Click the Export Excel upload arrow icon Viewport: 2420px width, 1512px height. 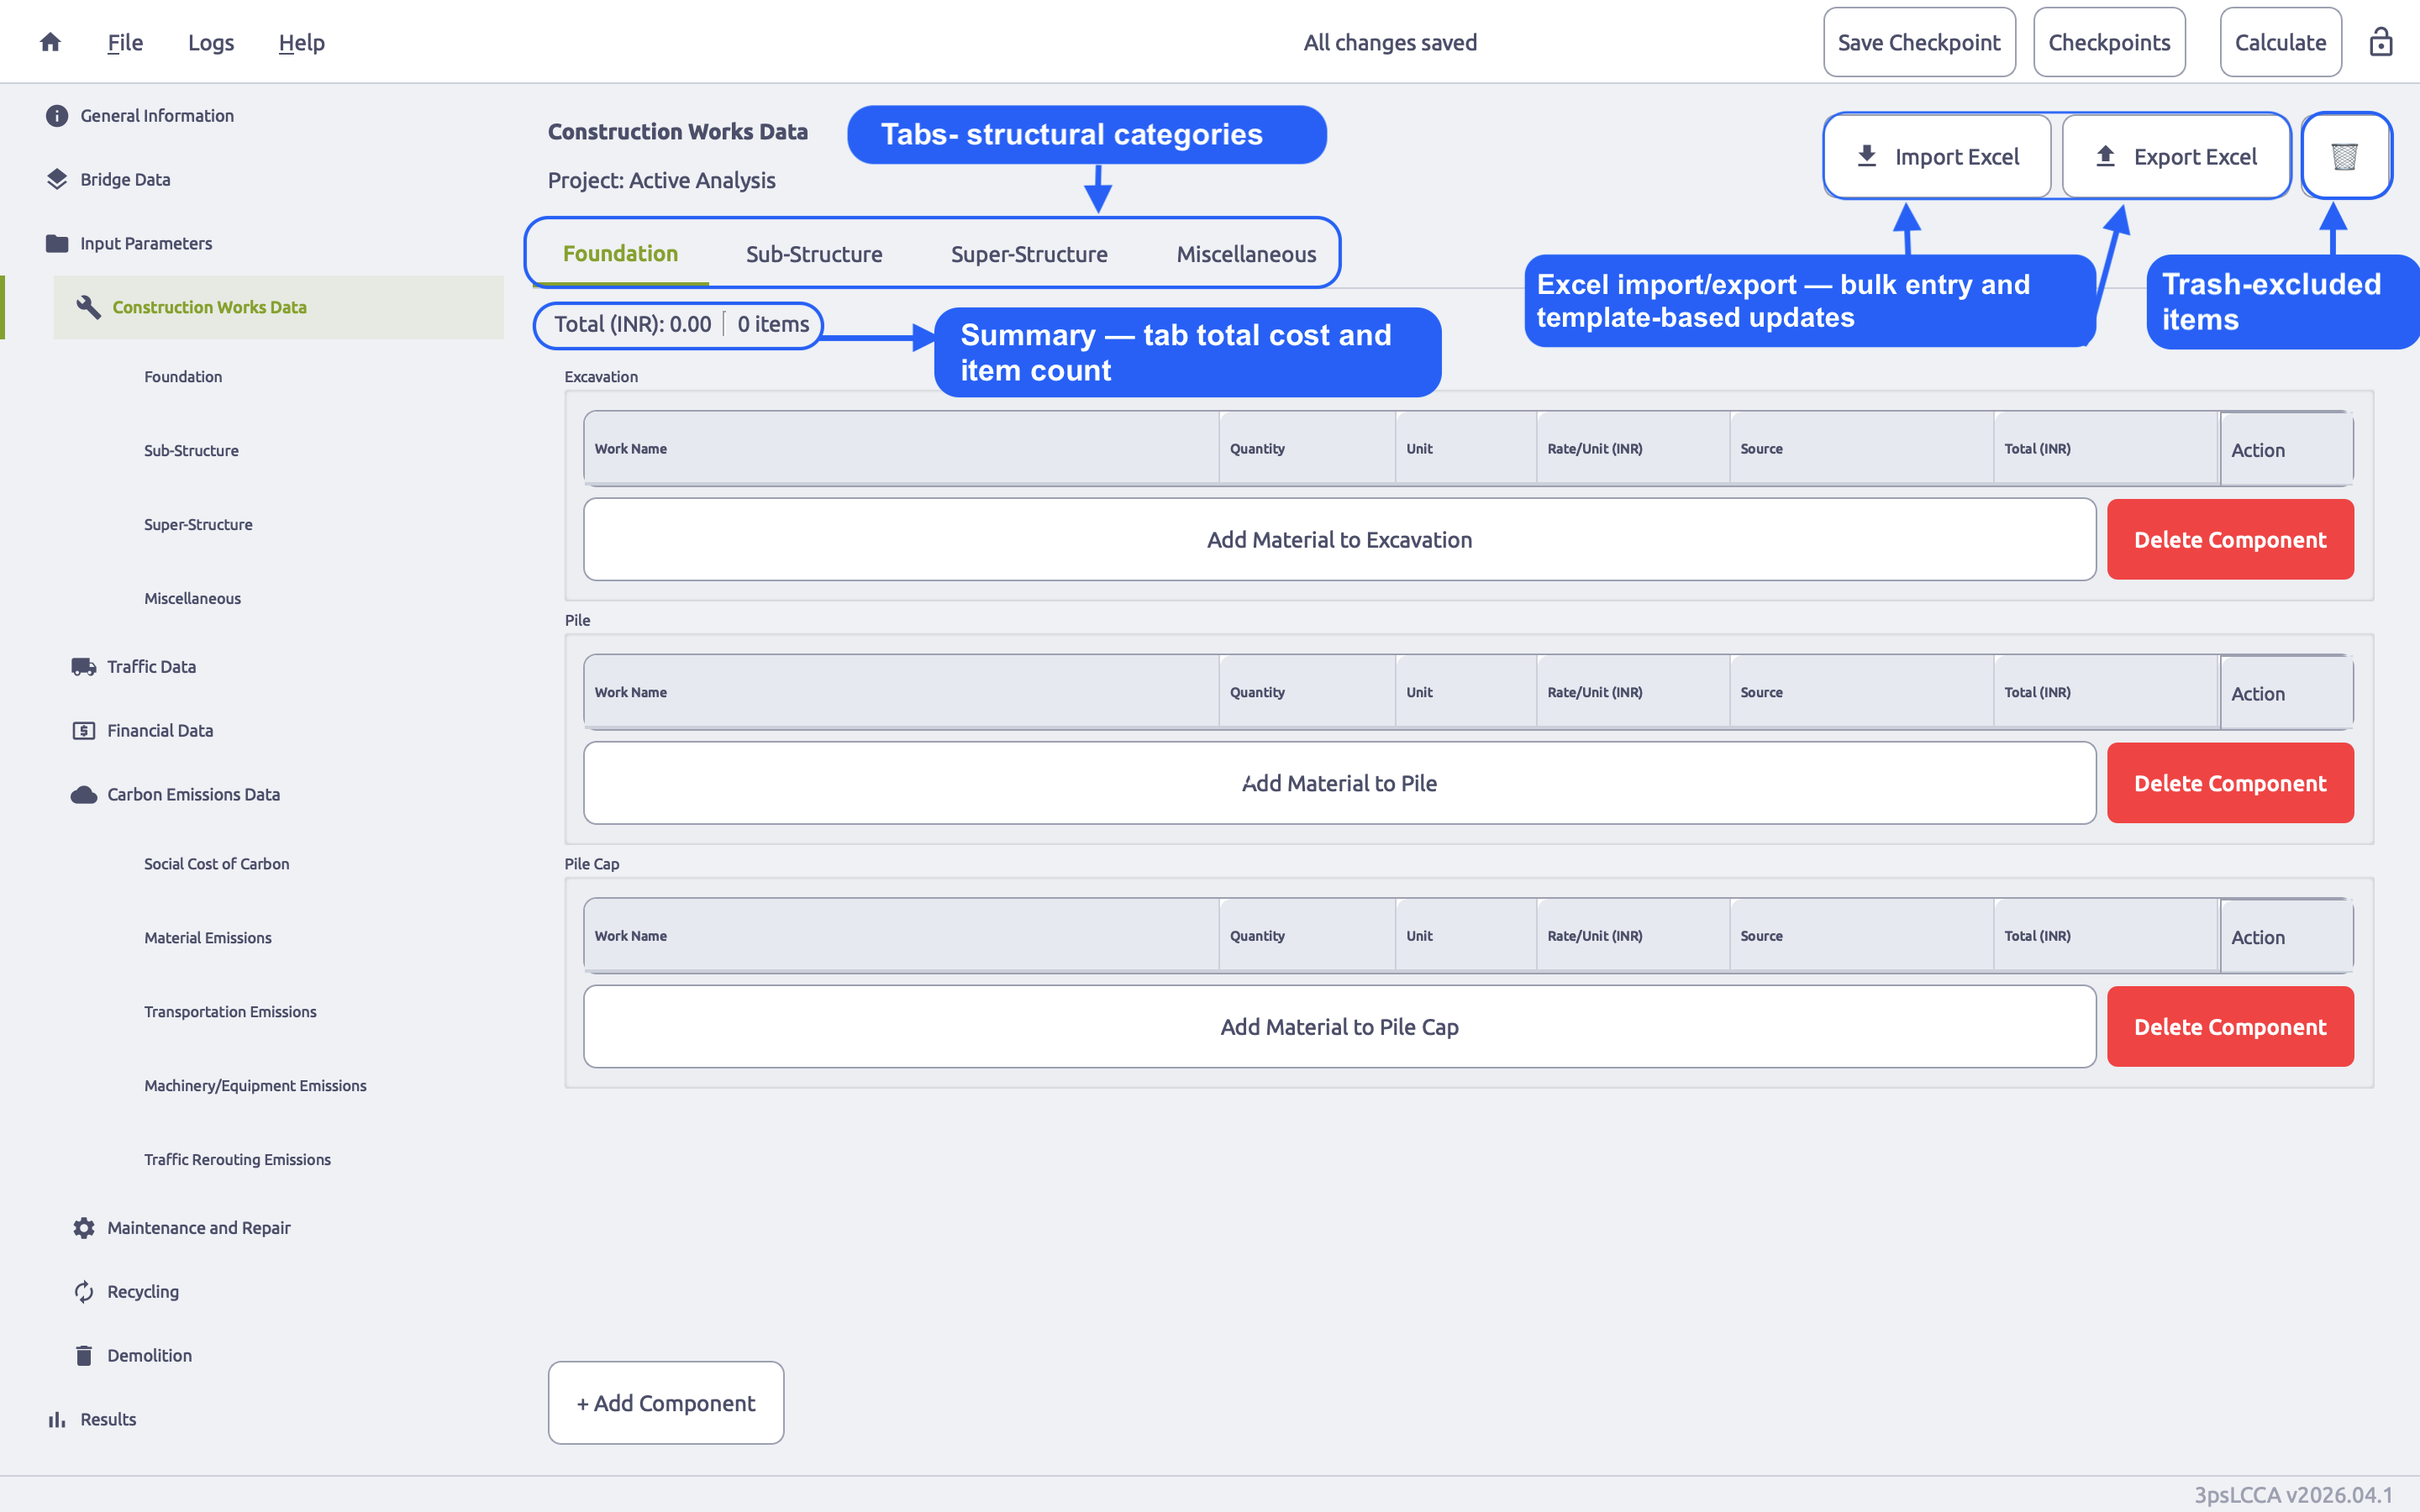click(x=2105, y=156)
